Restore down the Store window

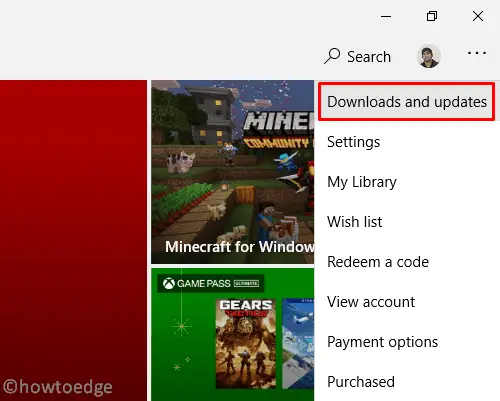pyautogui.click(x=432, y=16)
